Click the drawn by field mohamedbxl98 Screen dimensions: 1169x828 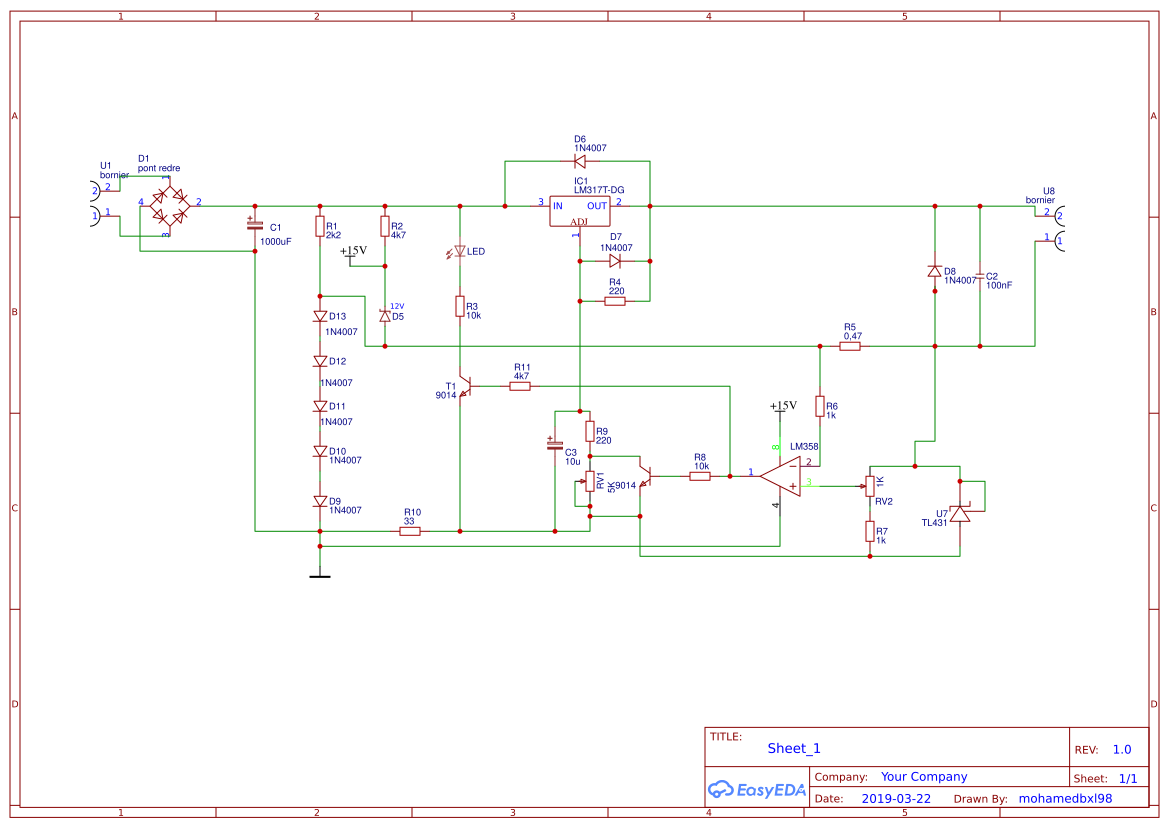coord(1066,798)
